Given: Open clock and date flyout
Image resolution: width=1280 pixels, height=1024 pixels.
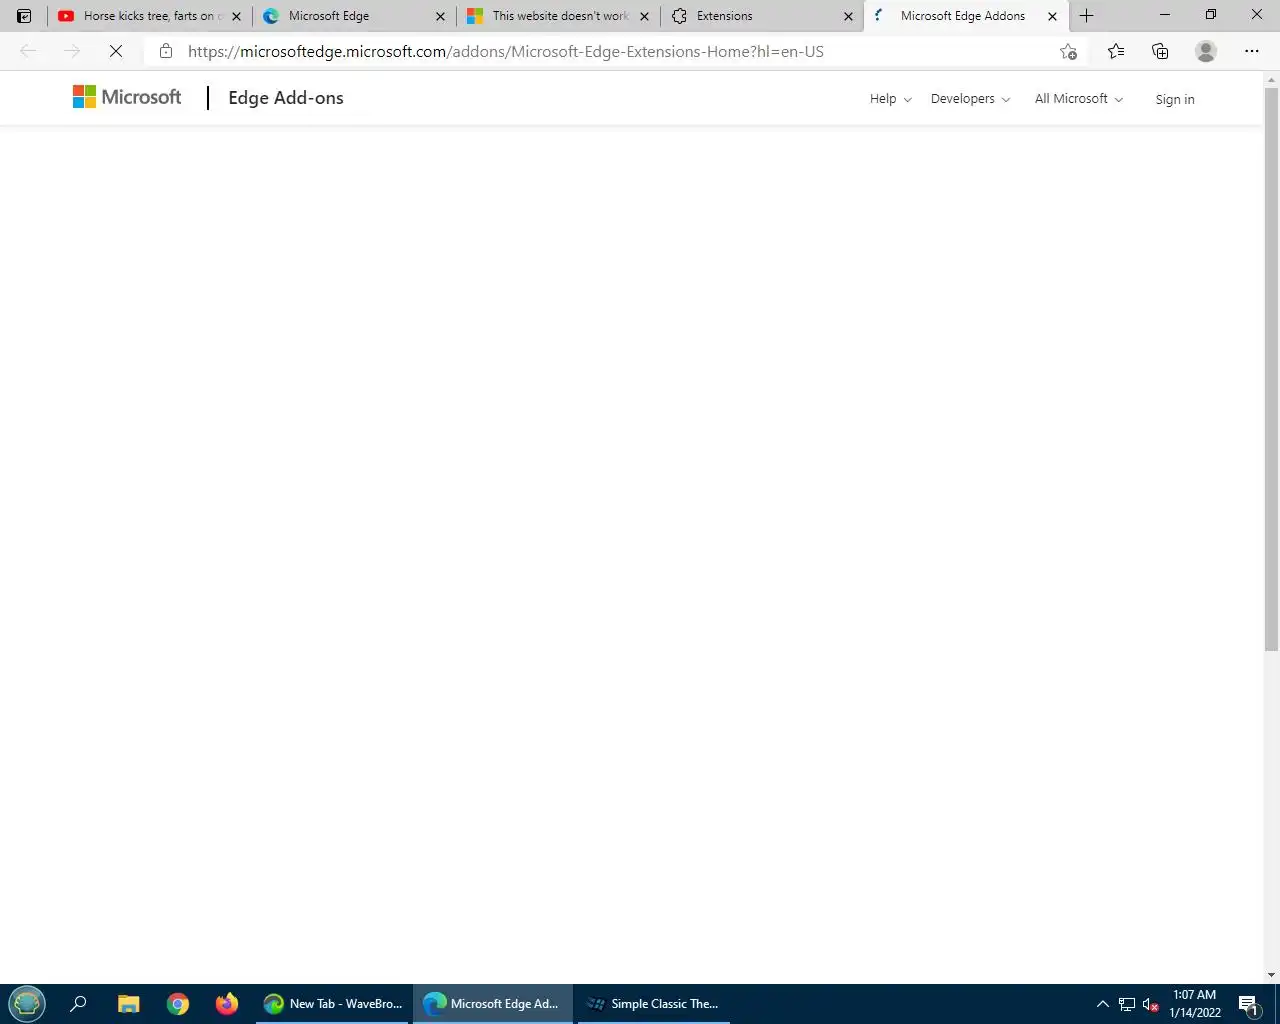Looking at the screenshot, I should [x=1195, y=1004].
